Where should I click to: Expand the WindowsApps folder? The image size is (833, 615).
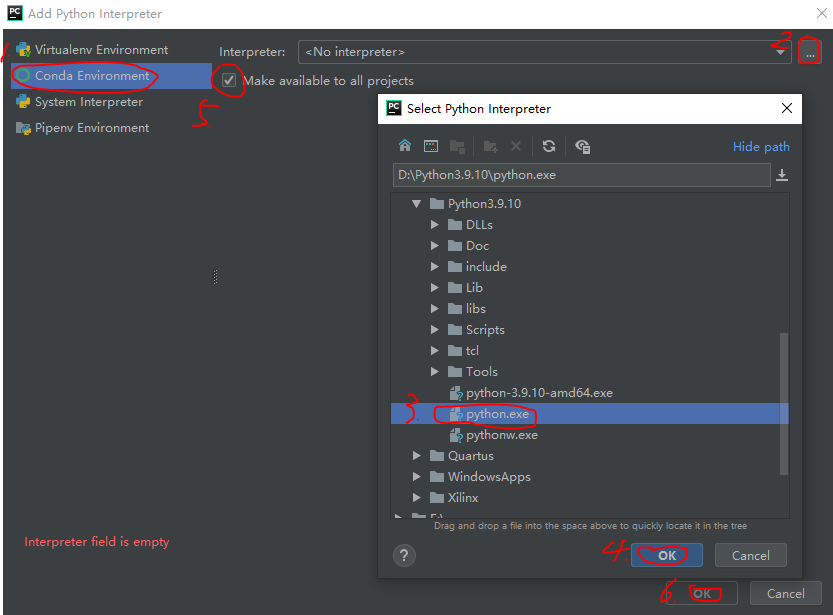[x=416, y=477]
